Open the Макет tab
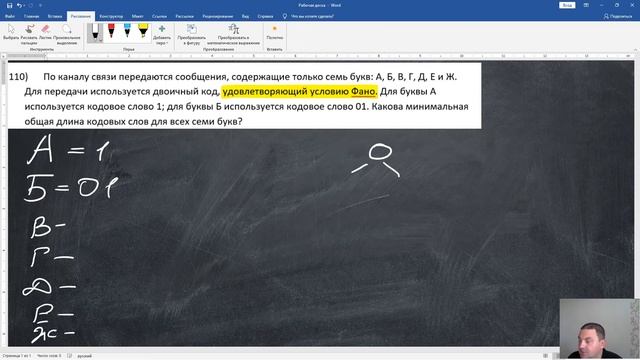Image resolution: width=640 pixels, height=360 pixels. (138, 16)
